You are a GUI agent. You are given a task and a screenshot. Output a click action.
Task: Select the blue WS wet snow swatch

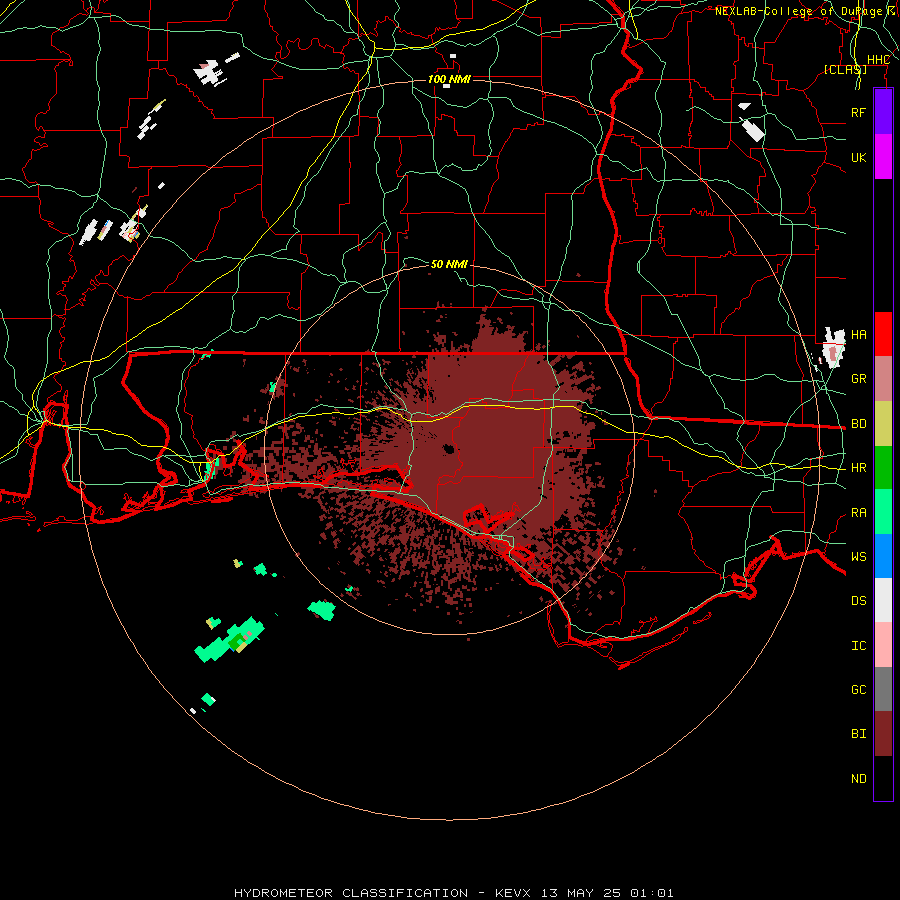coord(883,556)
